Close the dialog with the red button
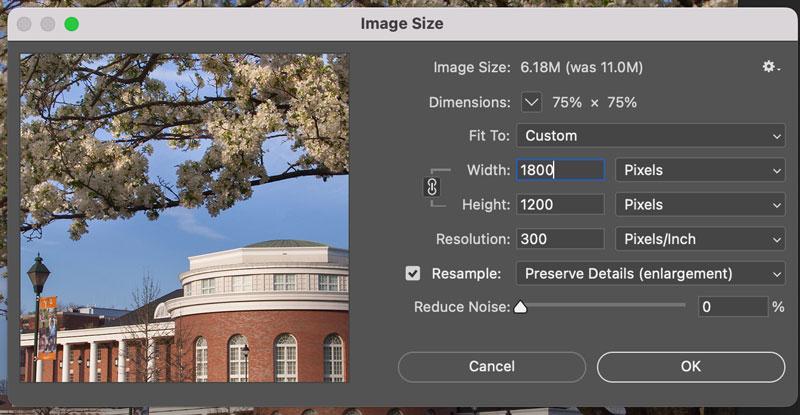This screenshot has height=415, width=800. (x=25, y=23)
